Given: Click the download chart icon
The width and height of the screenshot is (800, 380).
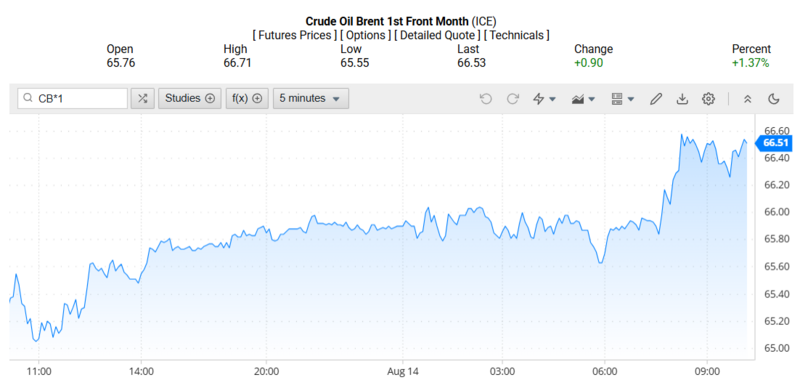Looking at the screenshot, I should point(682,99).
